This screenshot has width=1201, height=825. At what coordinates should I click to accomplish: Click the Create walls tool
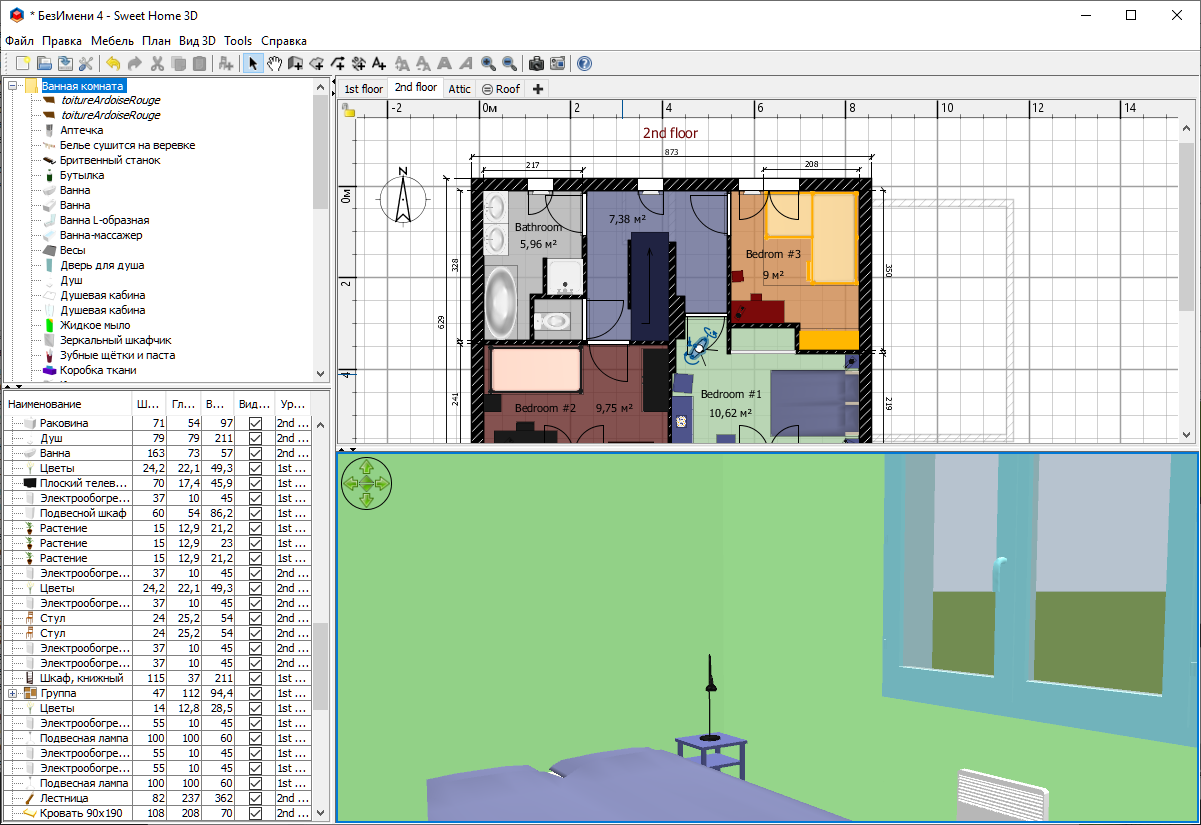point(295,63)
